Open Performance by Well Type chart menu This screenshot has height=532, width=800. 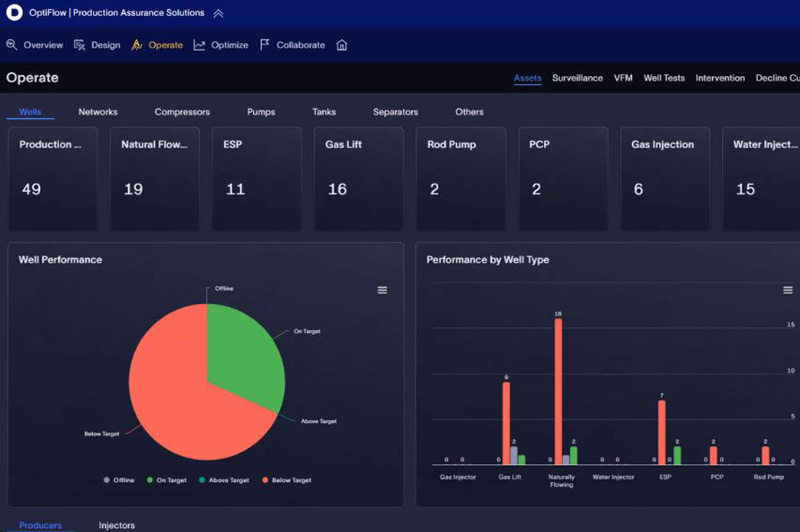pos(788,290)
